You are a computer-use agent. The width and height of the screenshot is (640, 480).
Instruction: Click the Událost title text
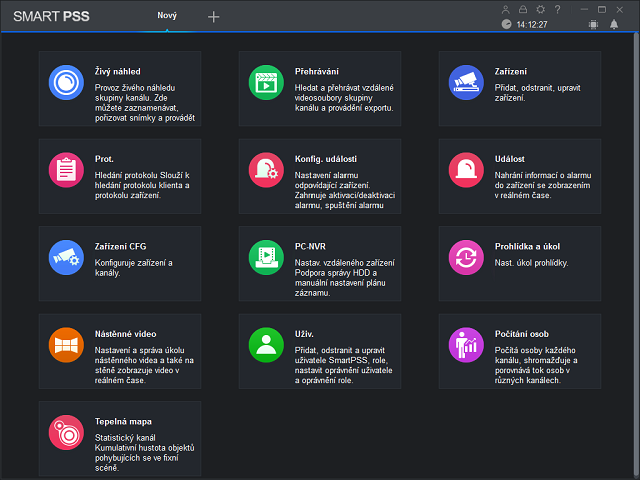coord(510,159)
